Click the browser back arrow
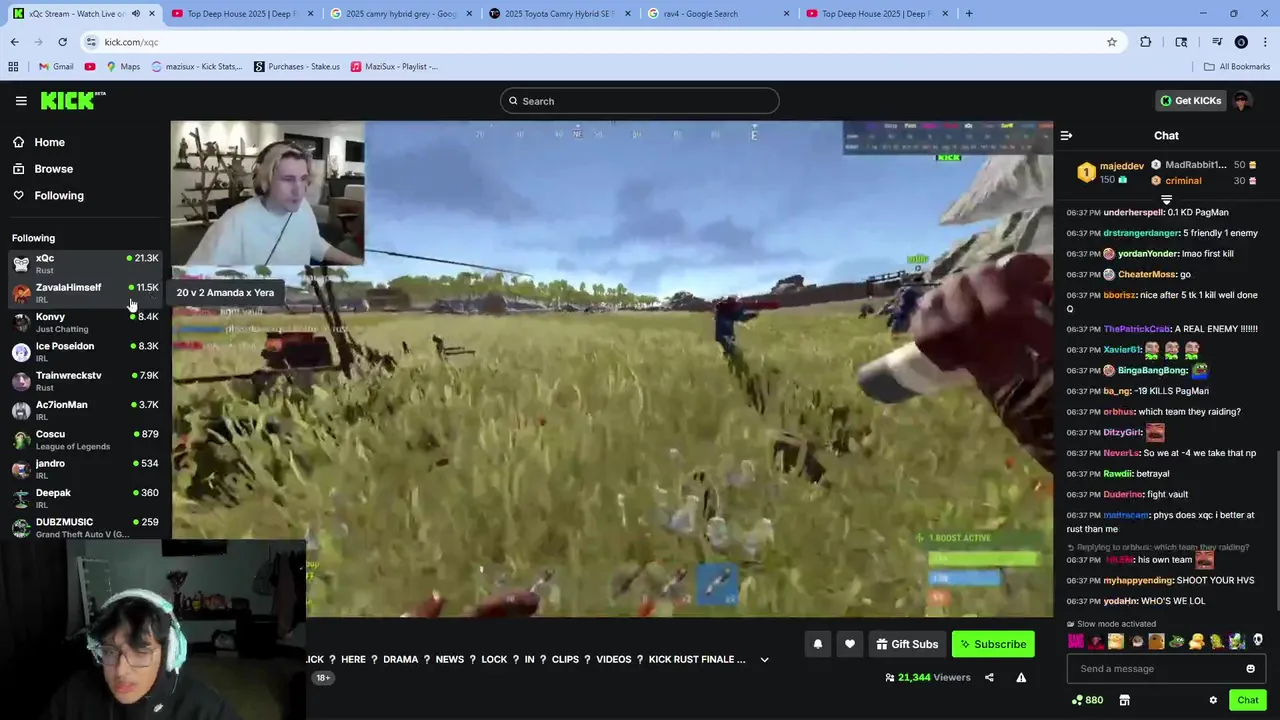1280x720 pixels. (x=14, y=42)
